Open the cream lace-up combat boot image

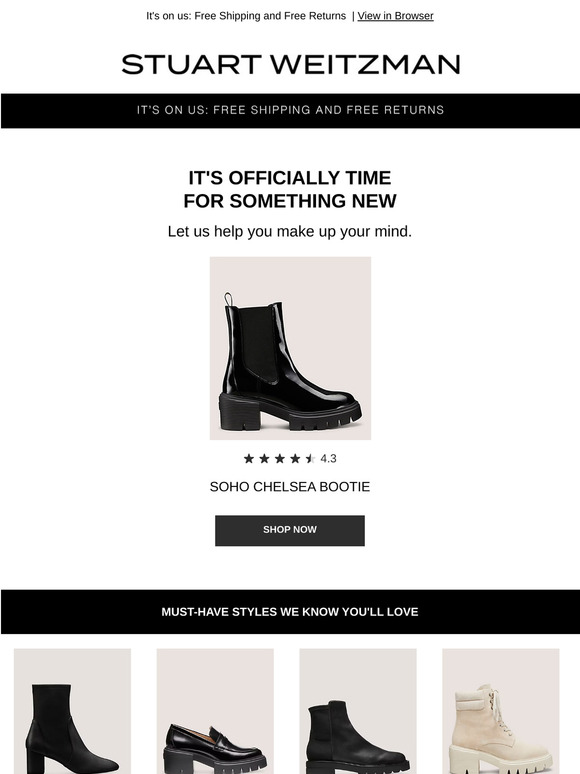pyautogui.click(x=501, y=711)
